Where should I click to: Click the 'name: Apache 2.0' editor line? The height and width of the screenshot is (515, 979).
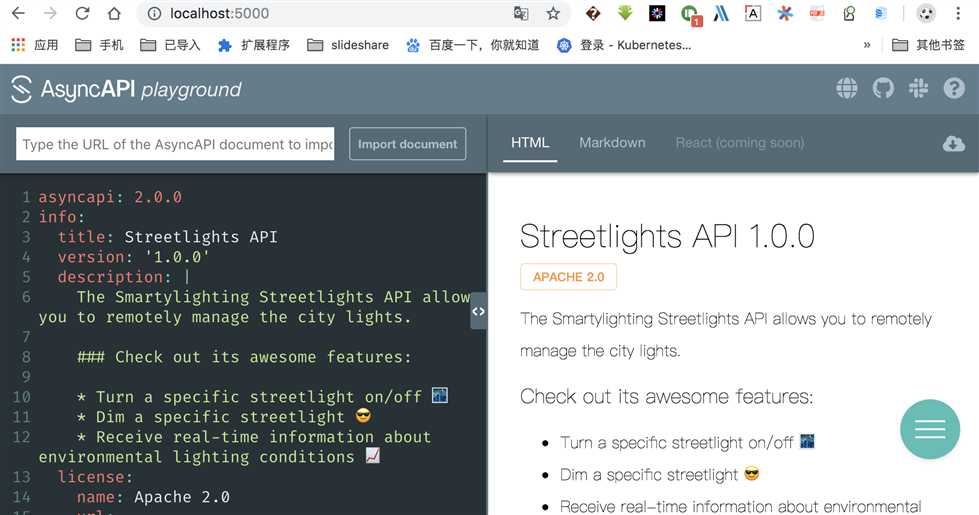(x=153, y=497)
